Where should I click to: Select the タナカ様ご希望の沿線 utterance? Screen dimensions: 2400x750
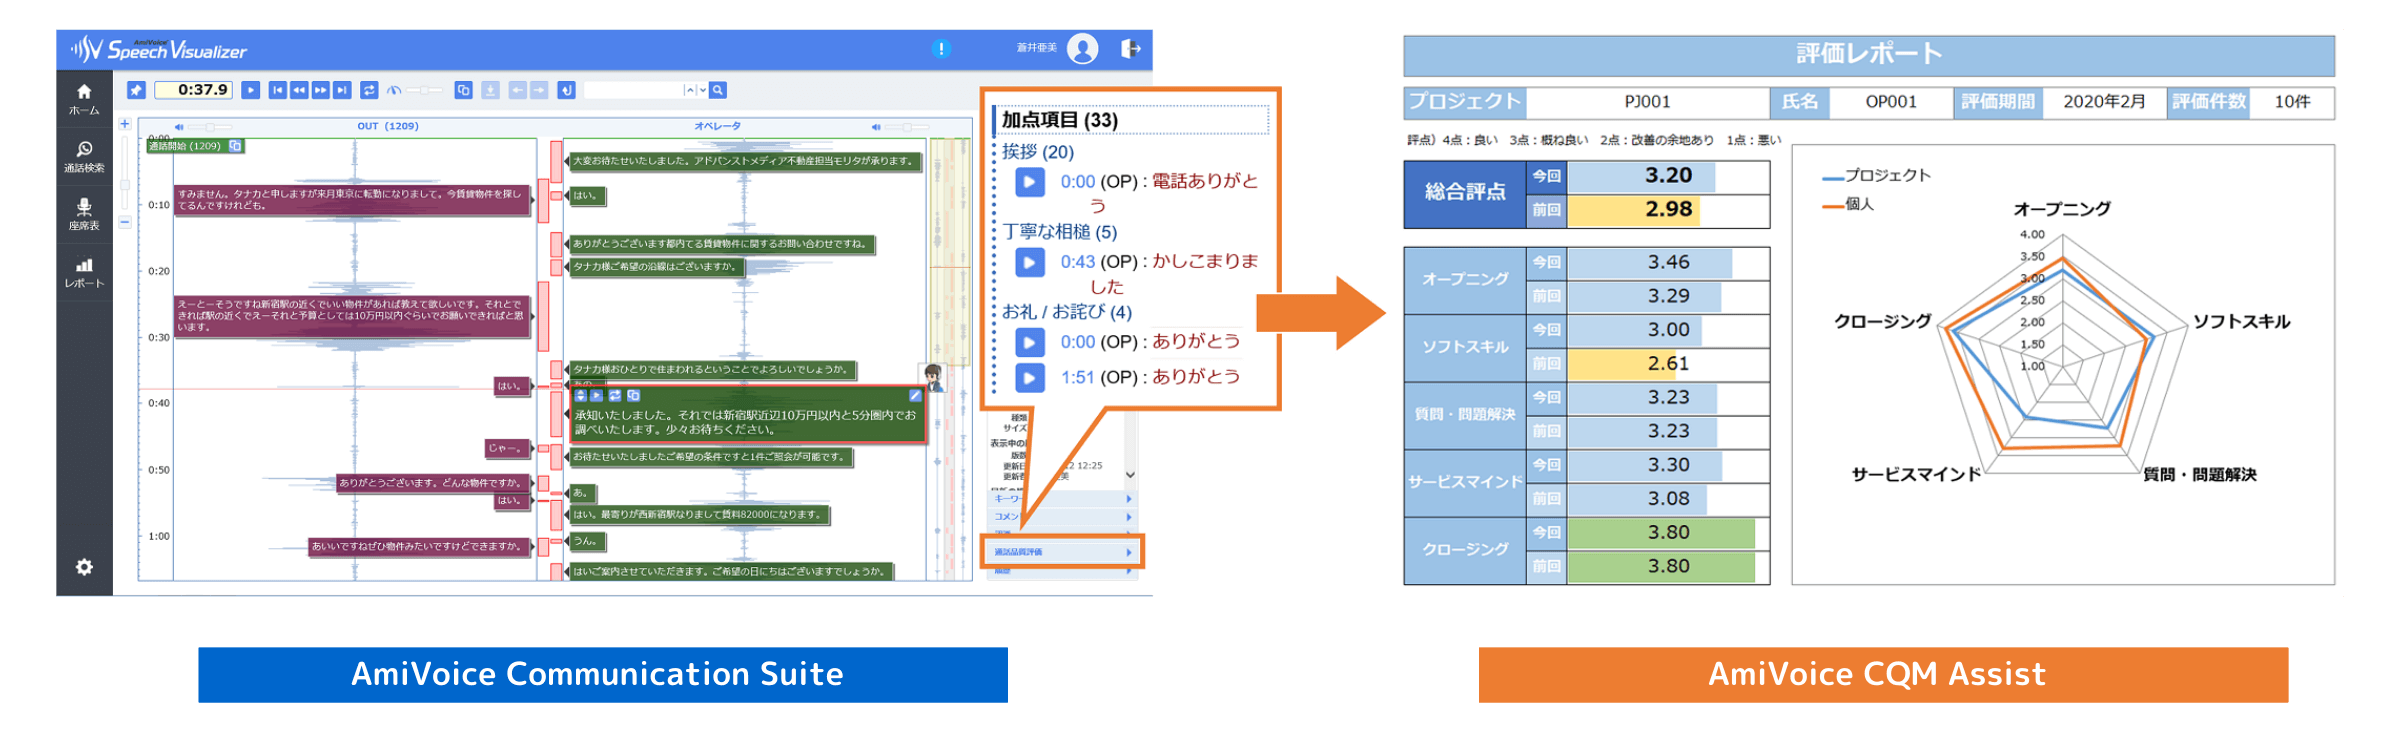pyautogui.click(x=657, y=267)
